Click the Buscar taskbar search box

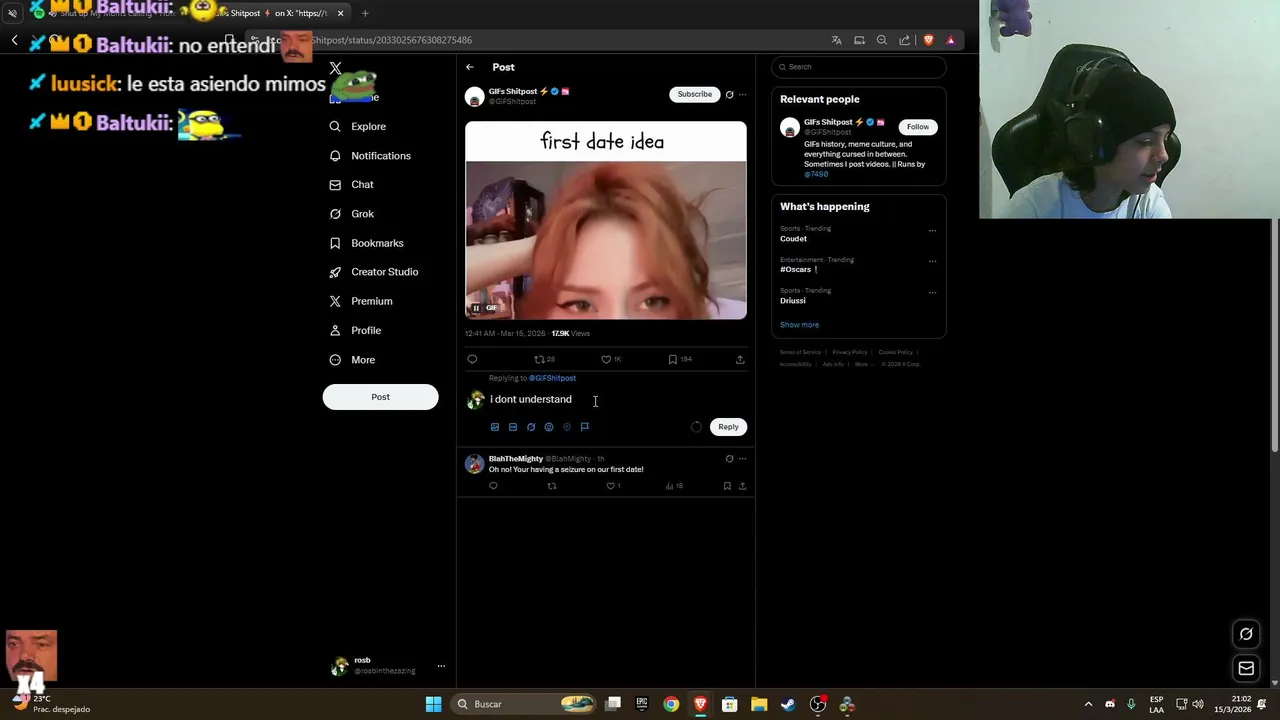coord(523,704)
